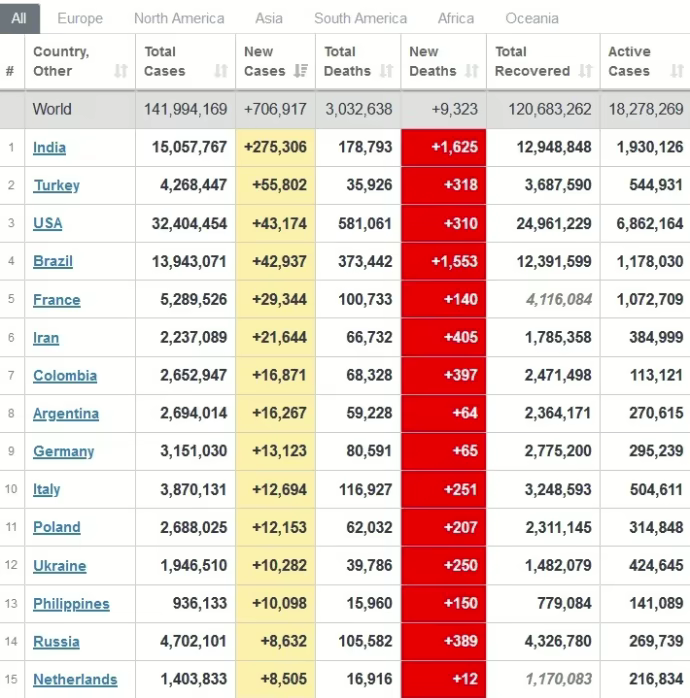Click the Netherlands country link

point(75,680)
